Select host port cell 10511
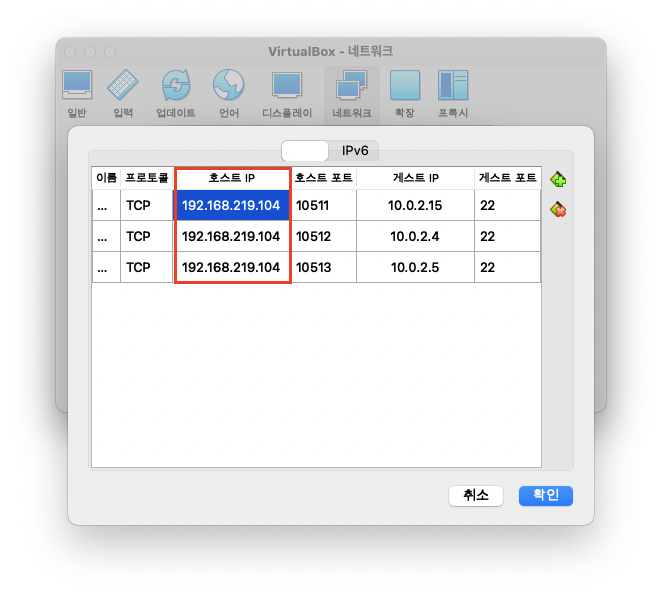662x599 pixels. click(x=323, y=205)
